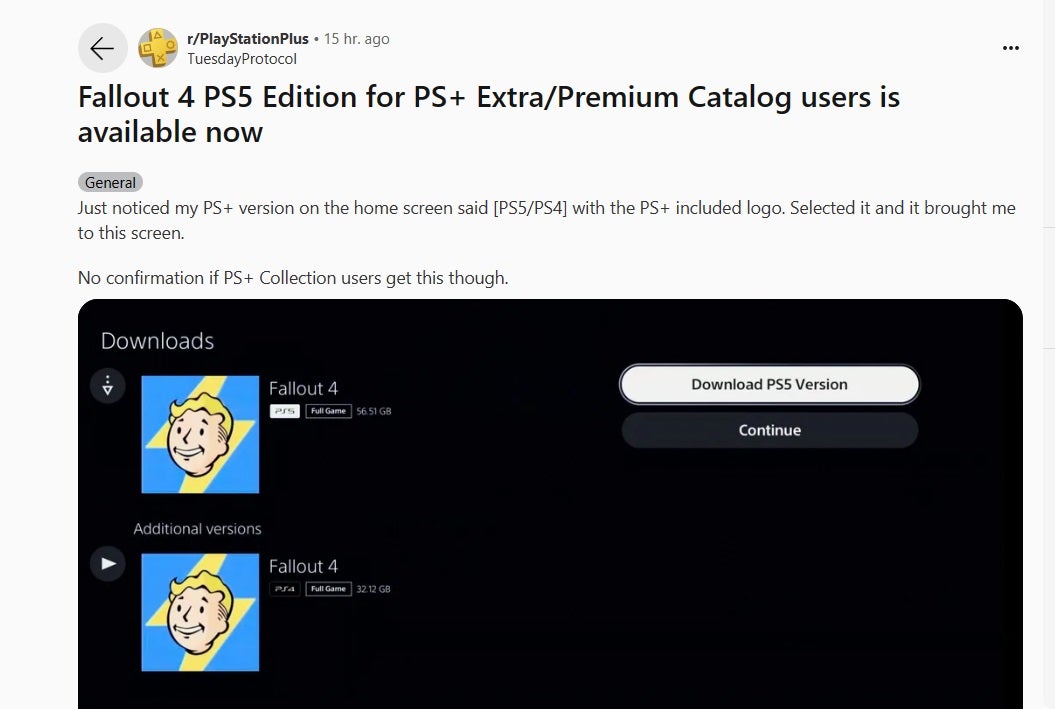1055x709 pixels.
Task: Click the Downloads heading in the screenshot
Action: (x=156, y=341)
